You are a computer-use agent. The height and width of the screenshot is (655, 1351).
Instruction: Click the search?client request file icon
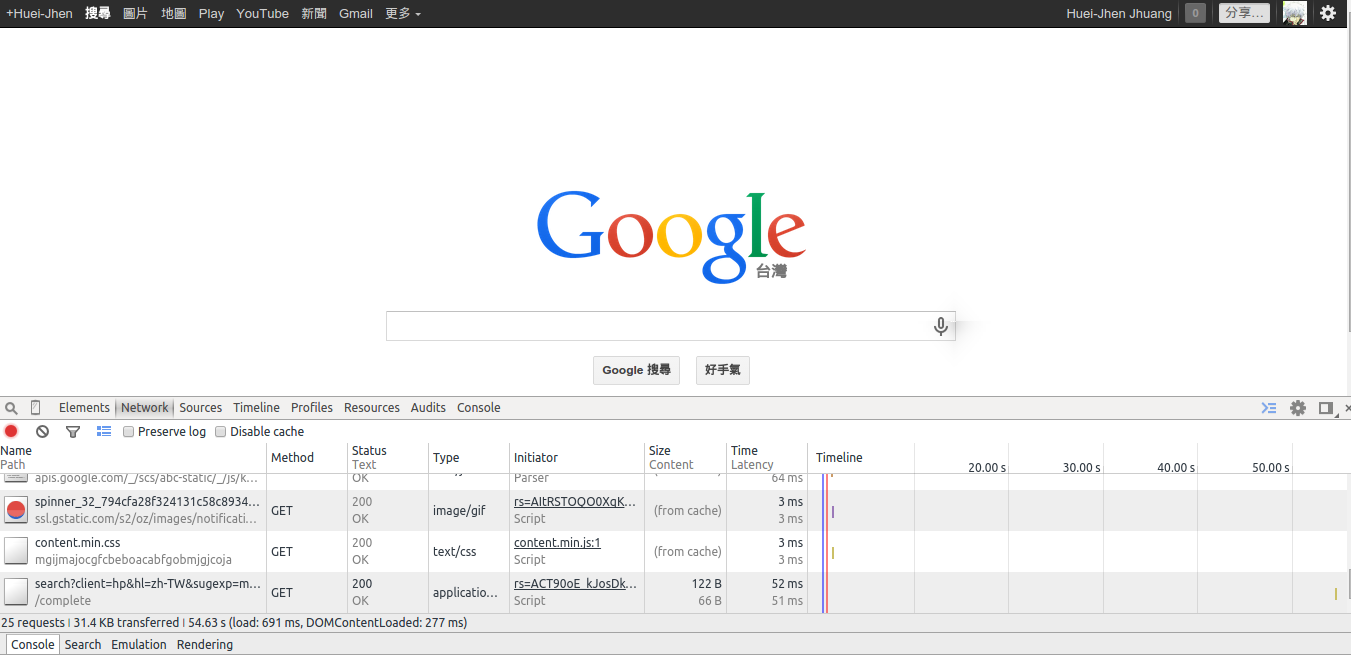(x=16, y=593)
